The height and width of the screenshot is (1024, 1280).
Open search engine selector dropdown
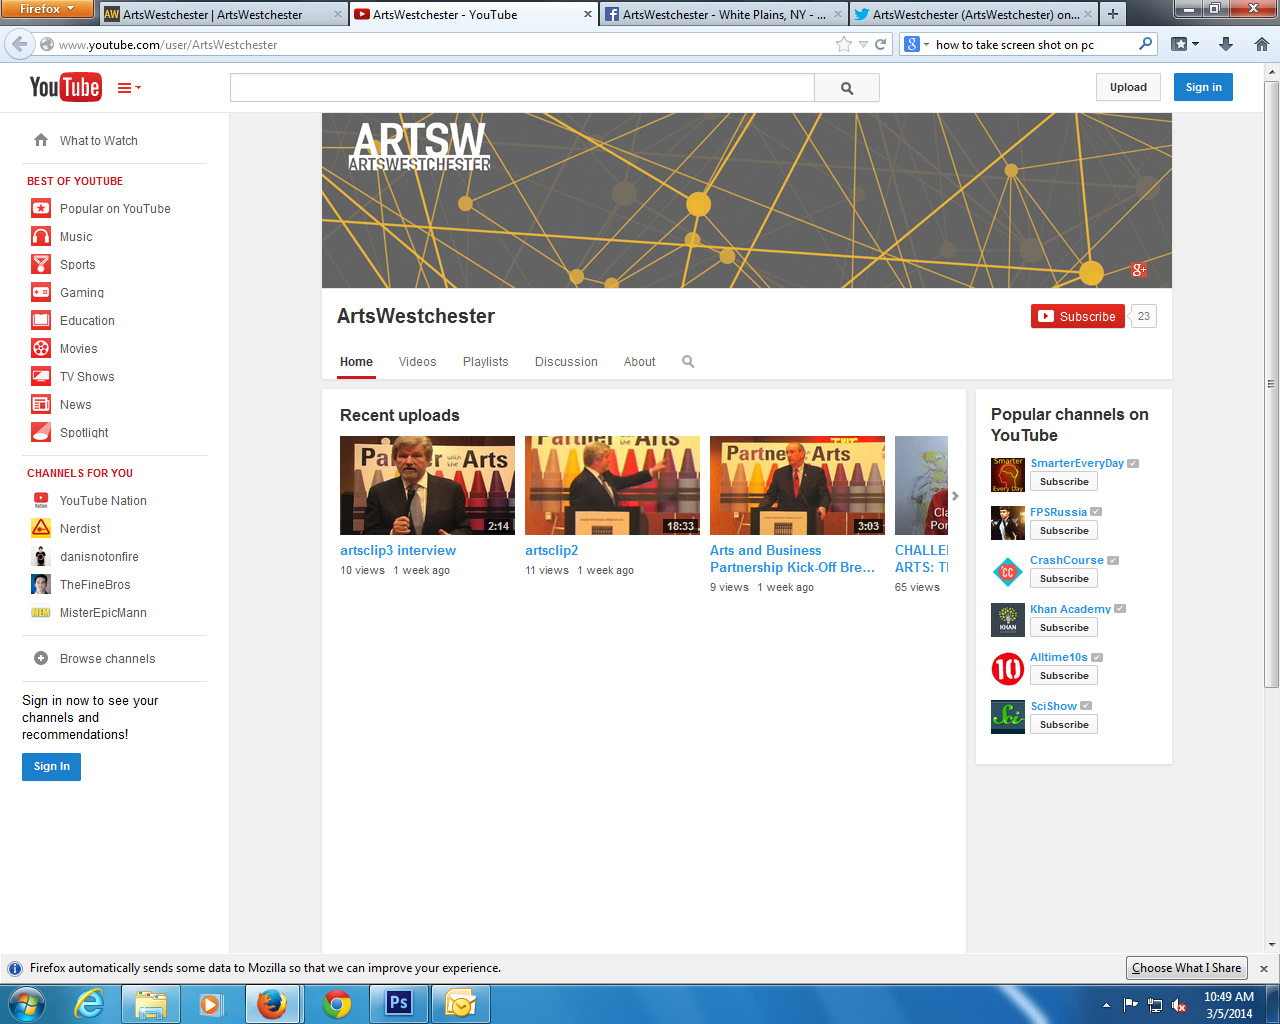(x=917, y=44)
